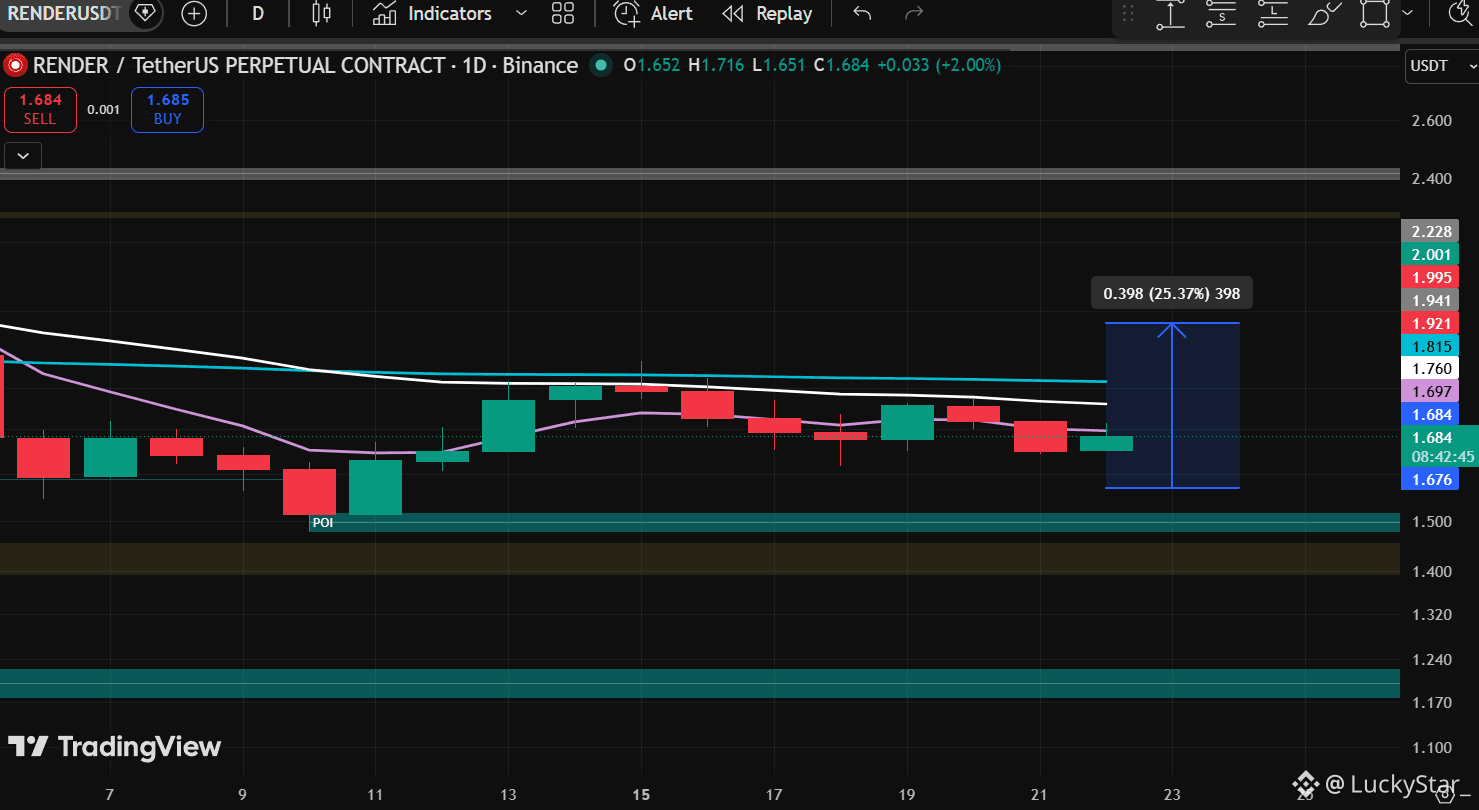Open indicator templates grid icon
The width and height of the screenshot is (1479, 810).
(563, 14)
